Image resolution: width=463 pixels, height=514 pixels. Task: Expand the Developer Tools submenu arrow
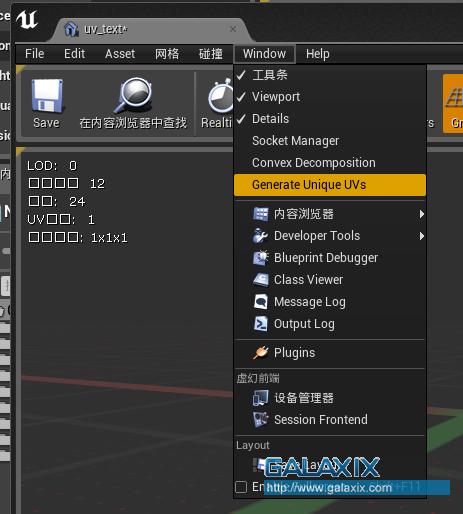tap(422, 236)
